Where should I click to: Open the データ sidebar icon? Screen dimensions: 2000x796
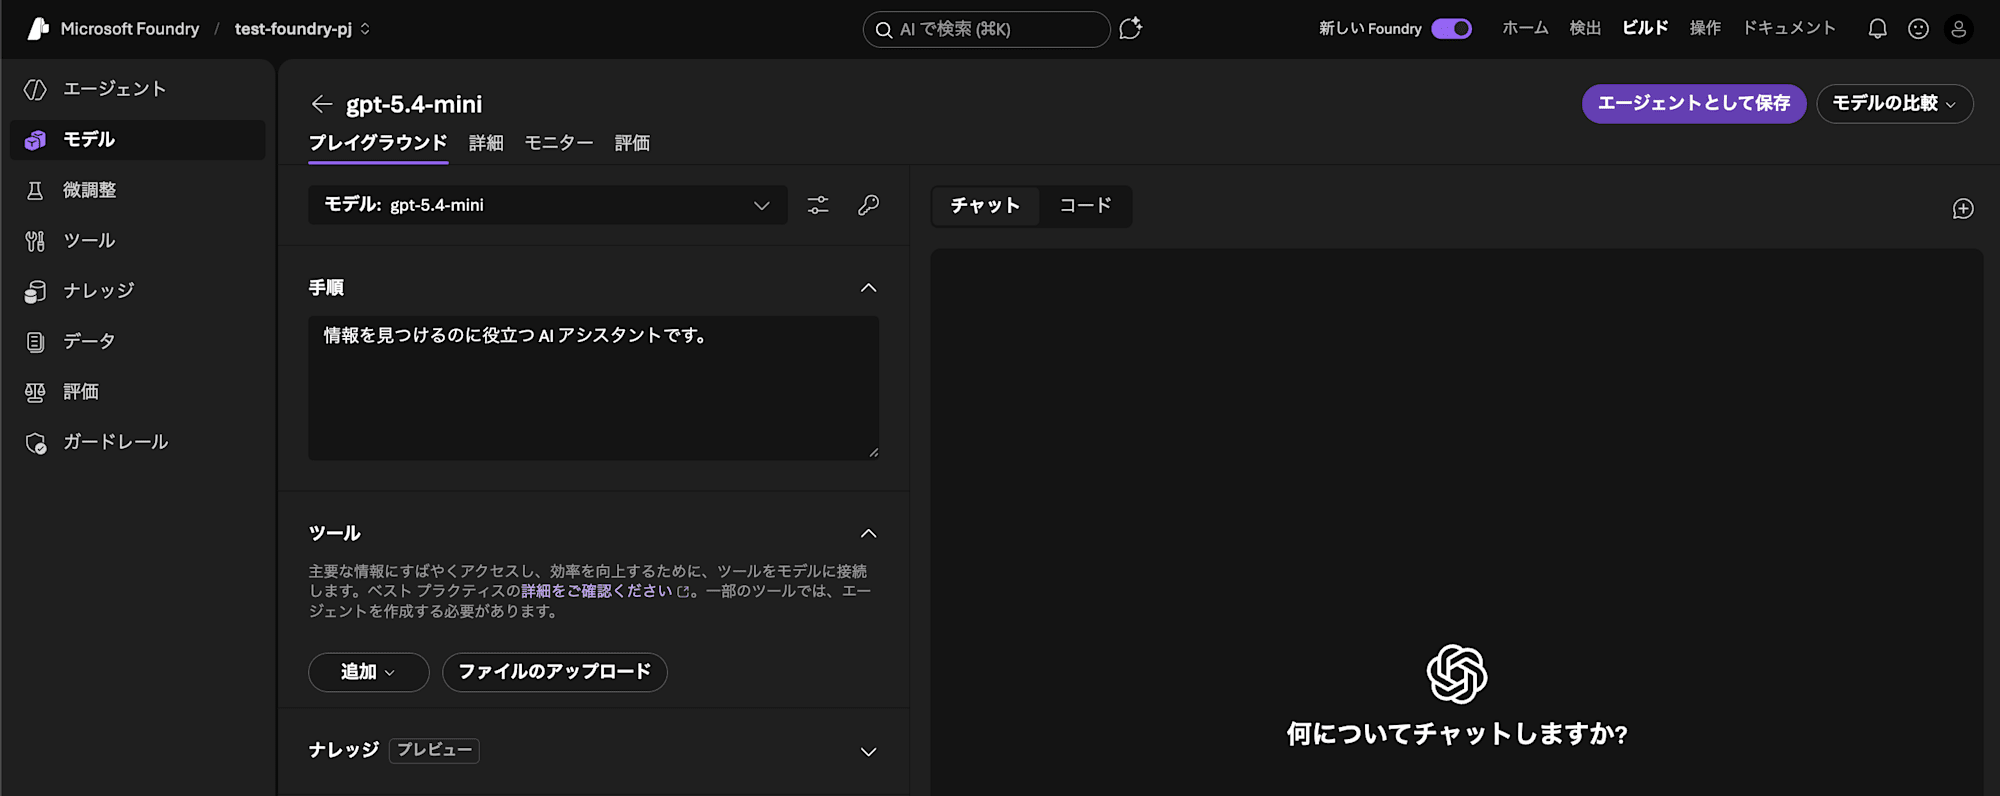[x=35, y=342]
